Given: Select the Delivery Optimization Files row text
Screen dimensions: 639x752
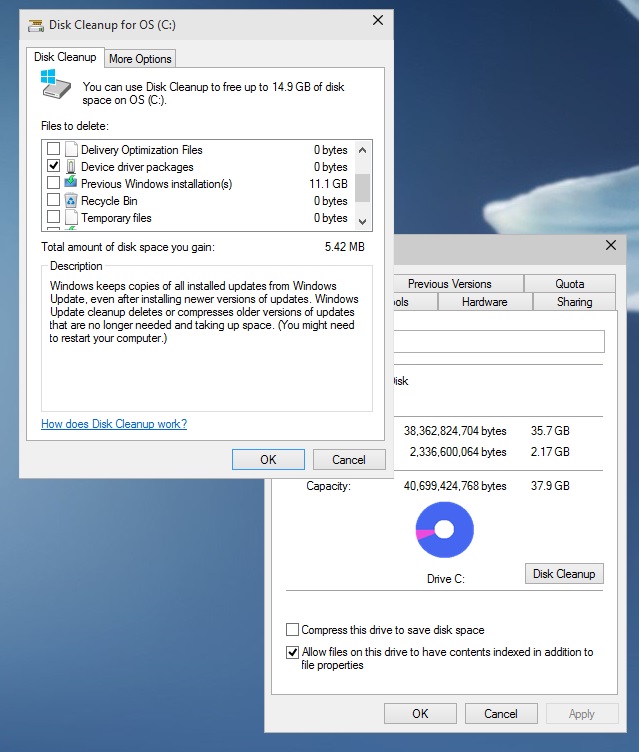Looking at the screenshot, I should click(142, 150).
